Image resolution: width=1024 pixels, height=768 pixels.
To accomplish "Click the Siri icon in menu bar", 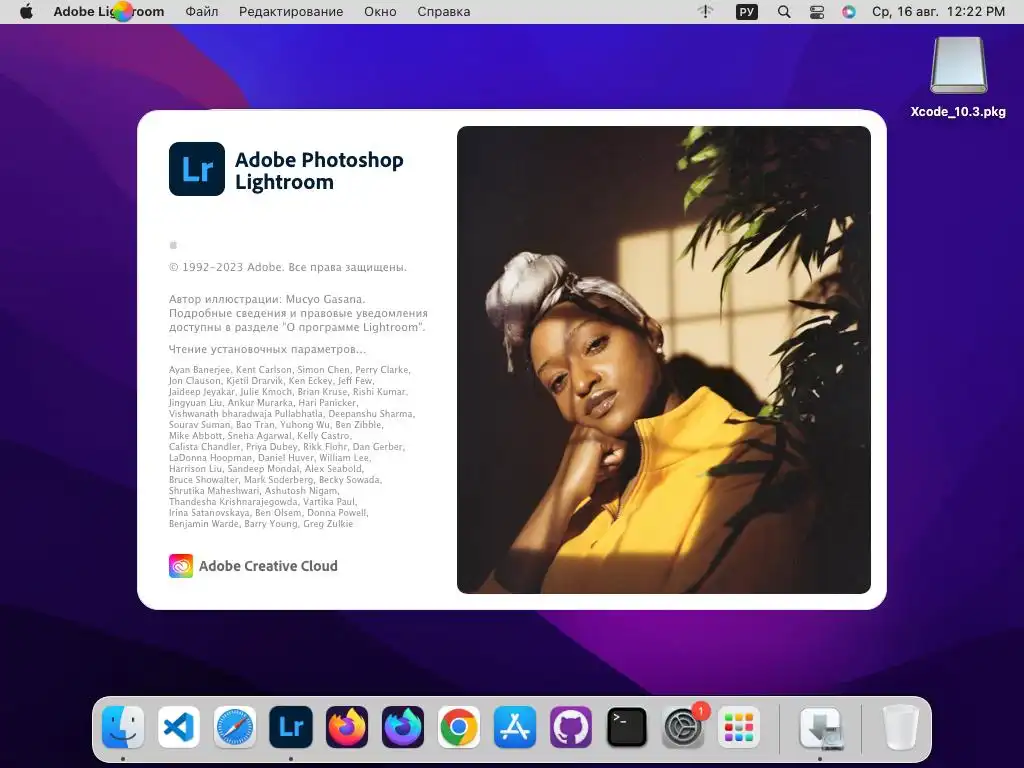I will click(x=848, y=12).
